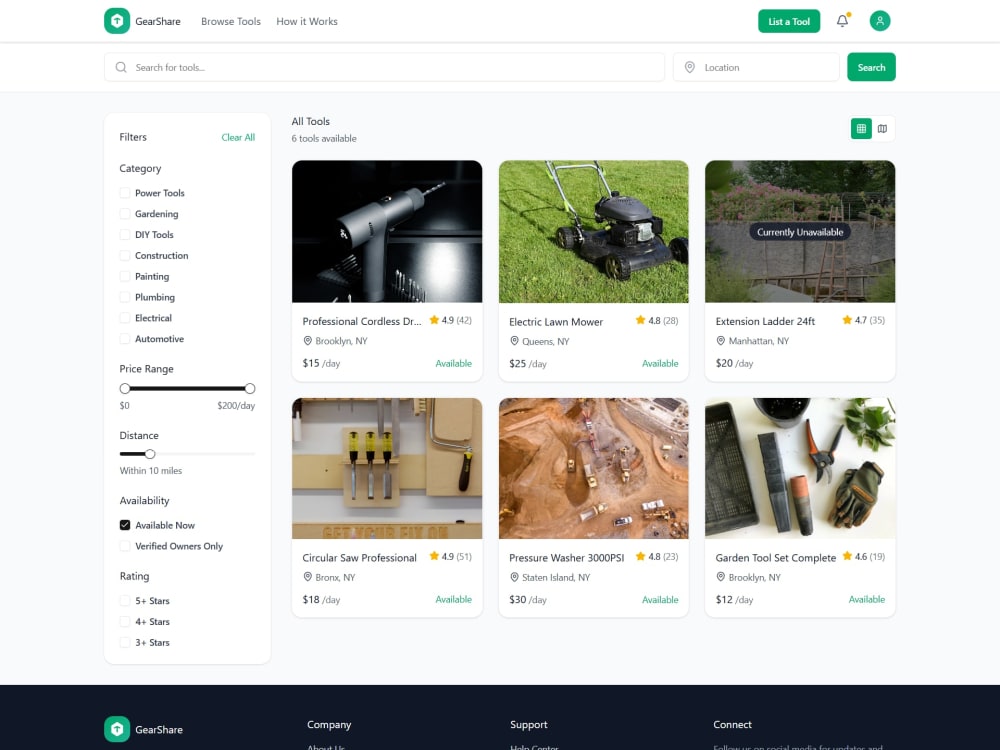Select the 5+ Stars rating filter
Image resolution: width=1000 pixels, height=750 pixels.
point(125,601)
